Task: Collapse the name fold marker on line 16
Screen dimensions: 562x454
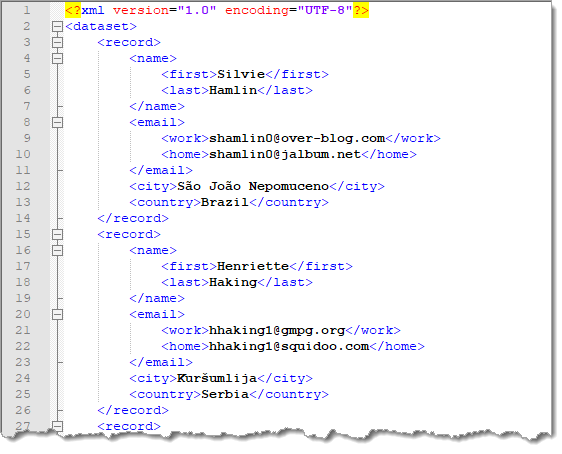Action: pos(57,250)
